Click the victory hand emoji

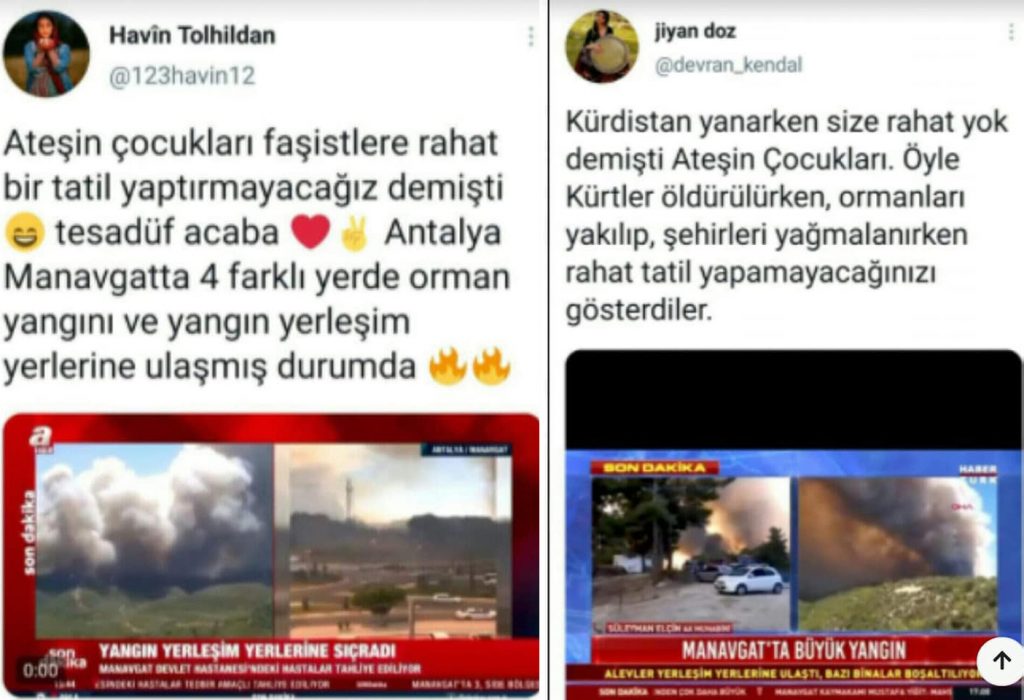(355, 234)
